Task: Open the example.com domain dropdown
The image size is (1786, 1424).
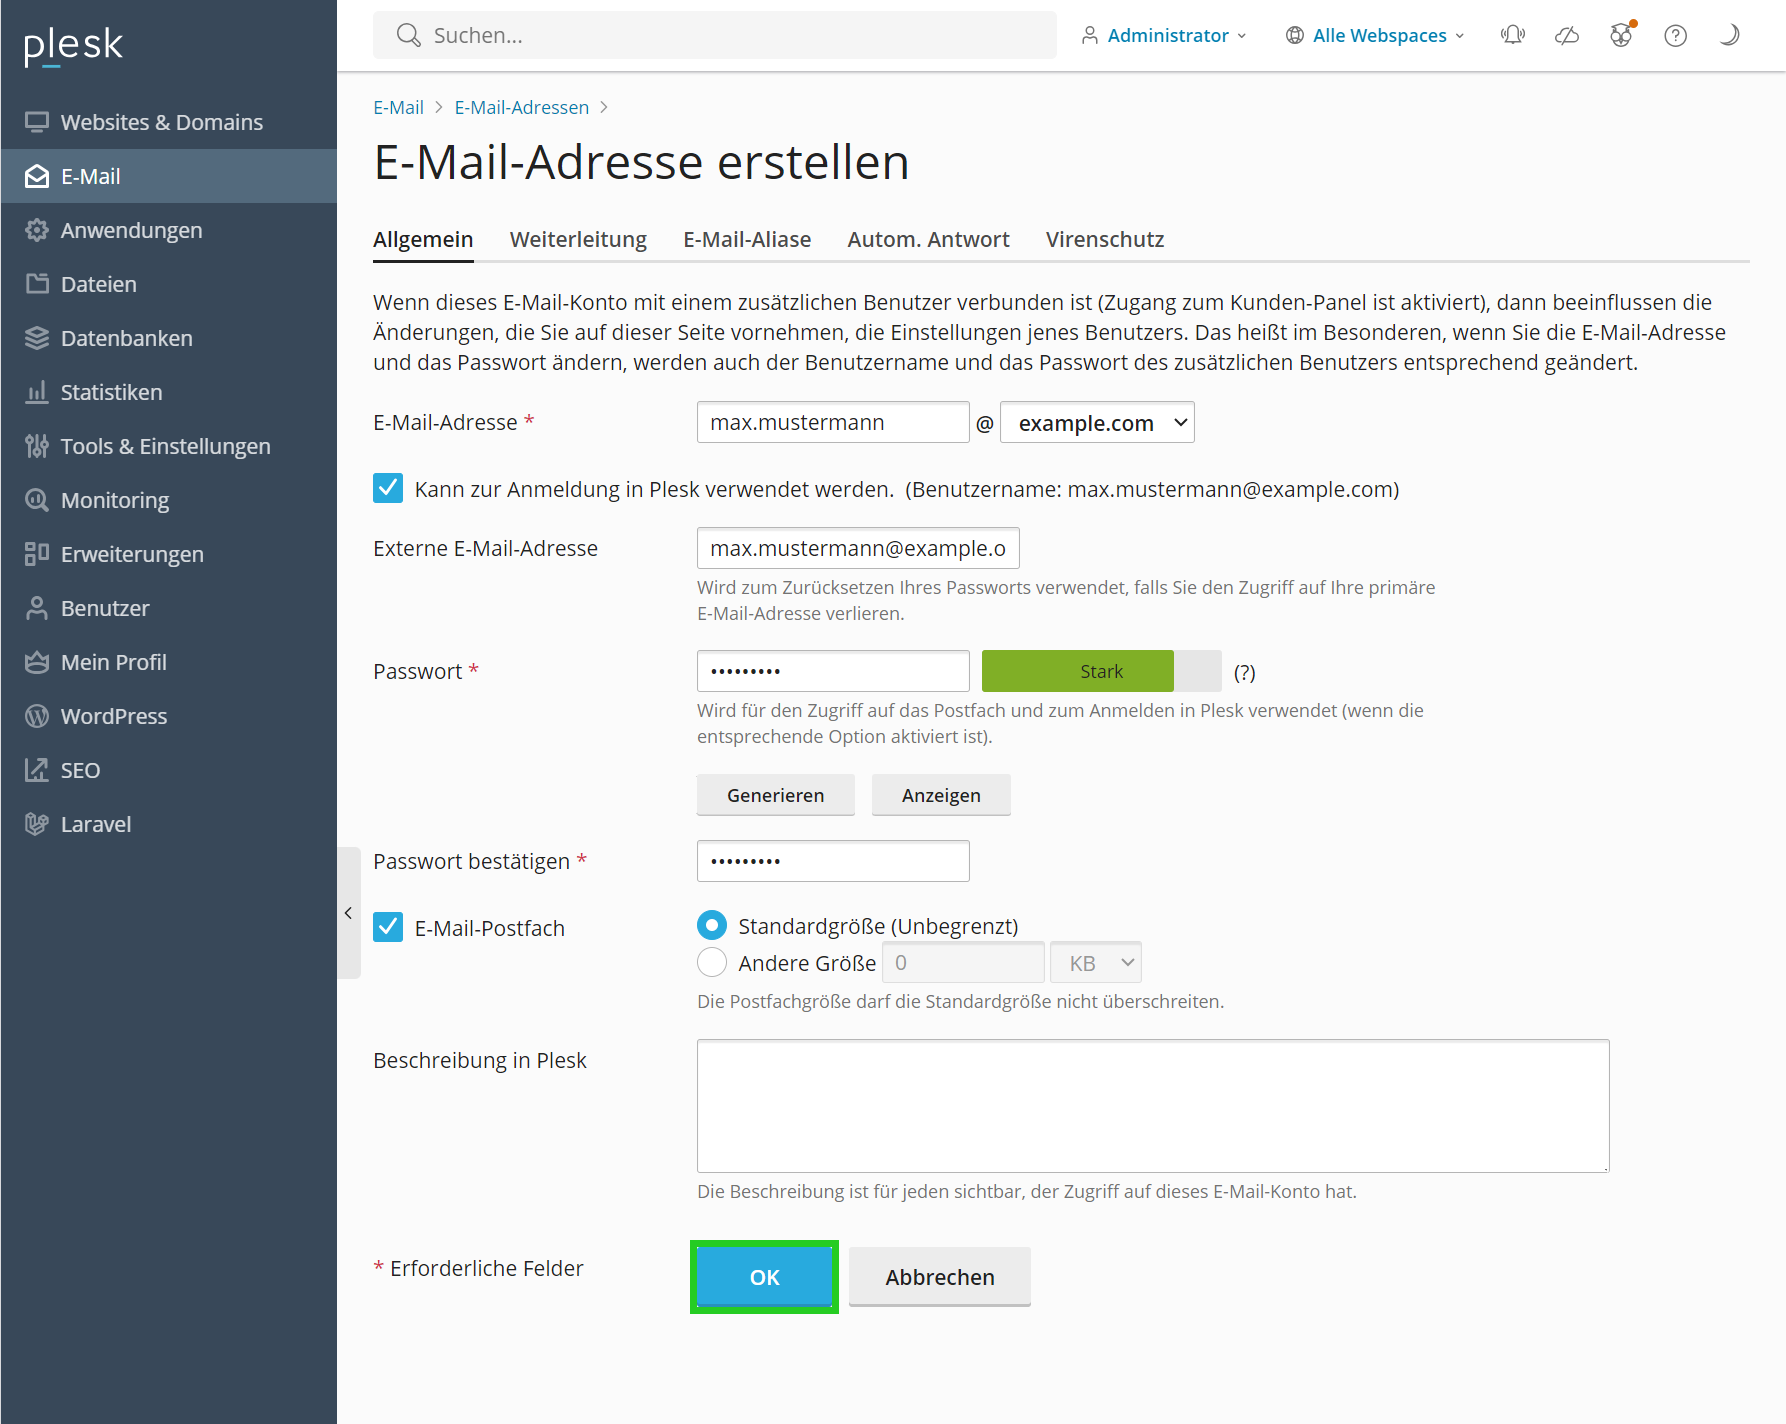Action: [1097, 422]
